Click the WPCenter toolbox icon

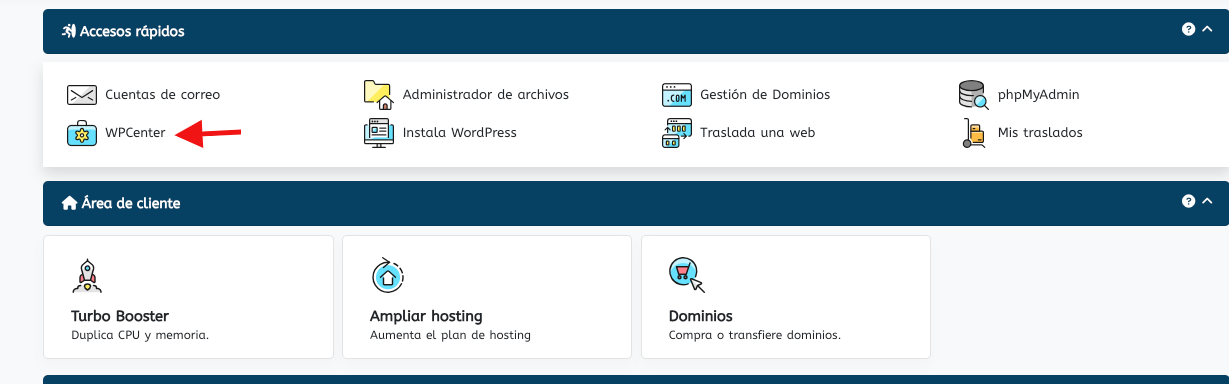pyautogui.click(x=81, y=132)
